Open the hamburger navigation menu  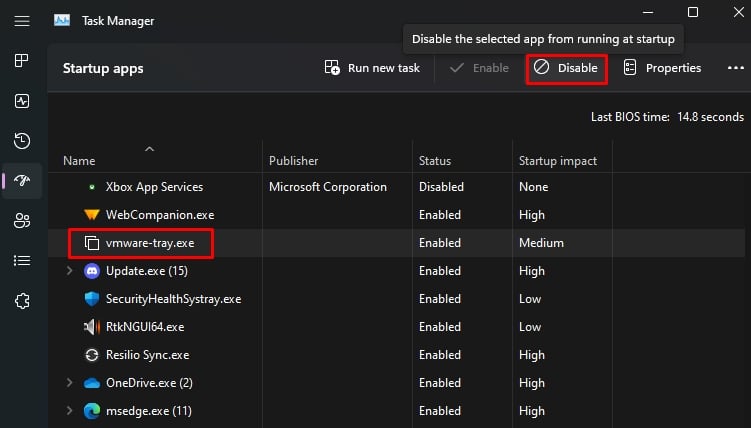(x=21, y=21)
